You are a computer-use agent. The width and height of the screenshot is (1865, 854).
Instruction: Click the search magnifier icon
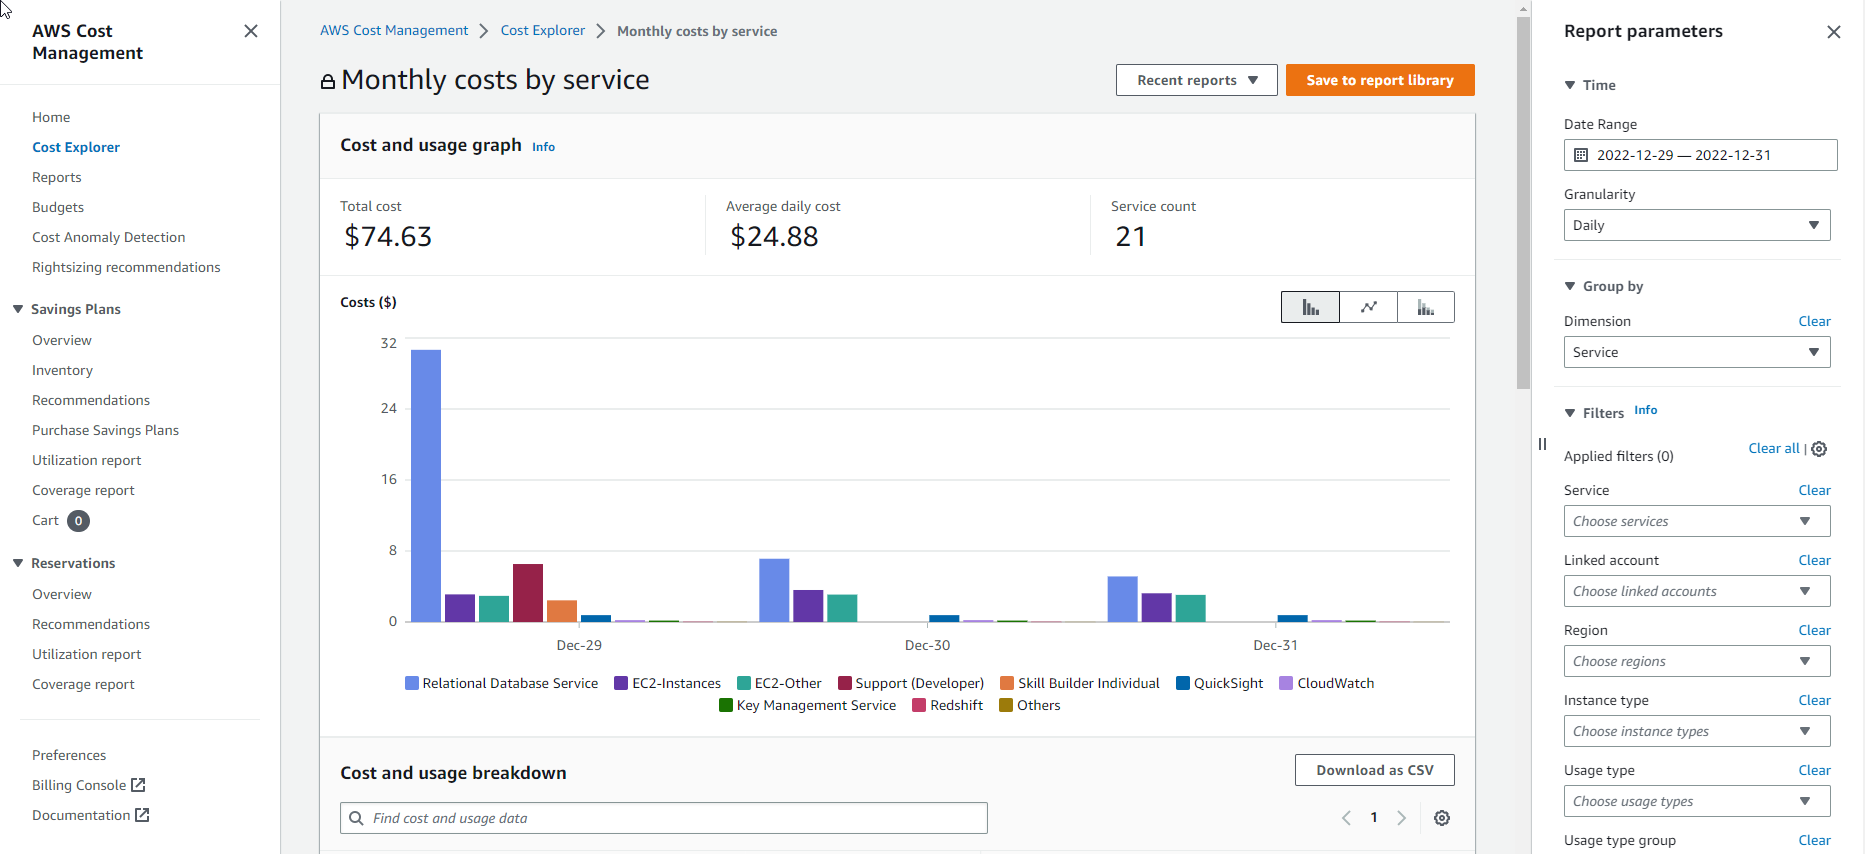coord(356,818)
